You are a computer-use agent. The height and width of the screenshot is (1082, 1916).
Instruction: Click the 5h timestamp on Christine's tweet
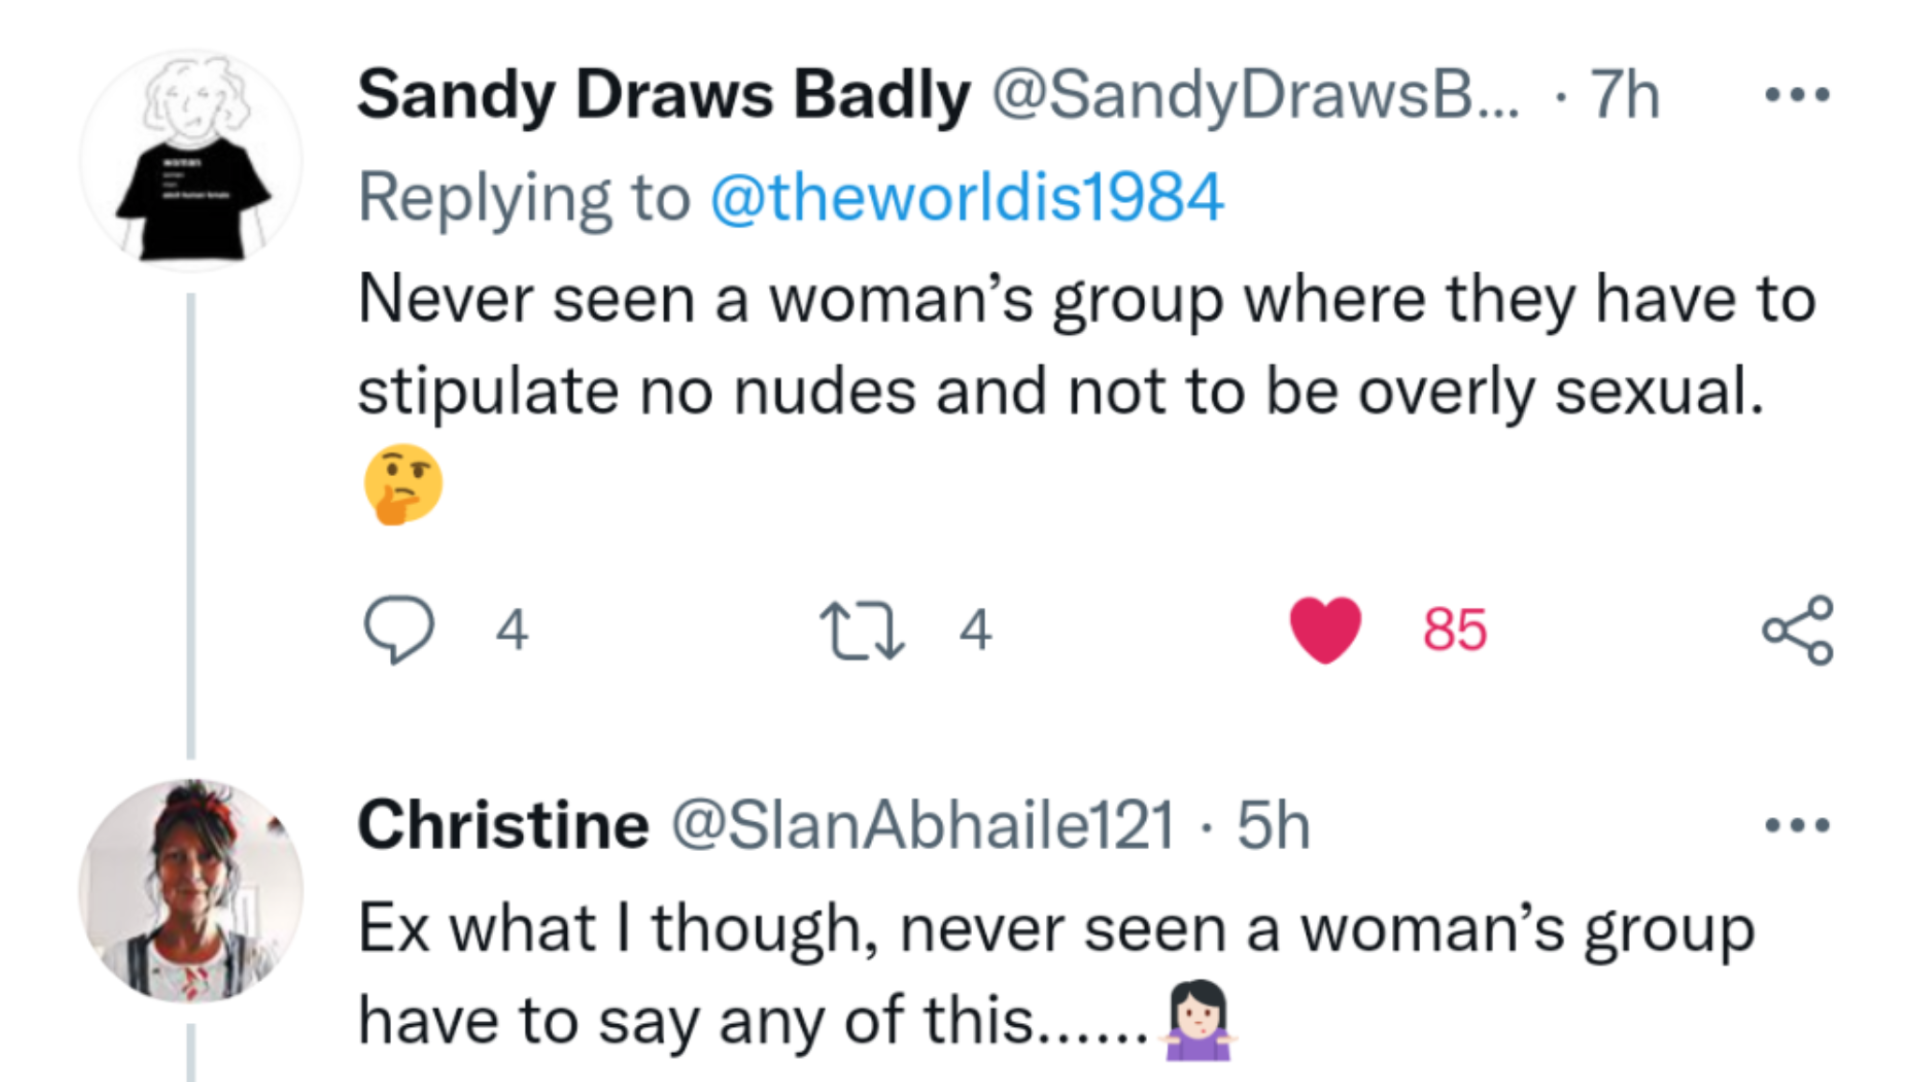coord(1273,826)
